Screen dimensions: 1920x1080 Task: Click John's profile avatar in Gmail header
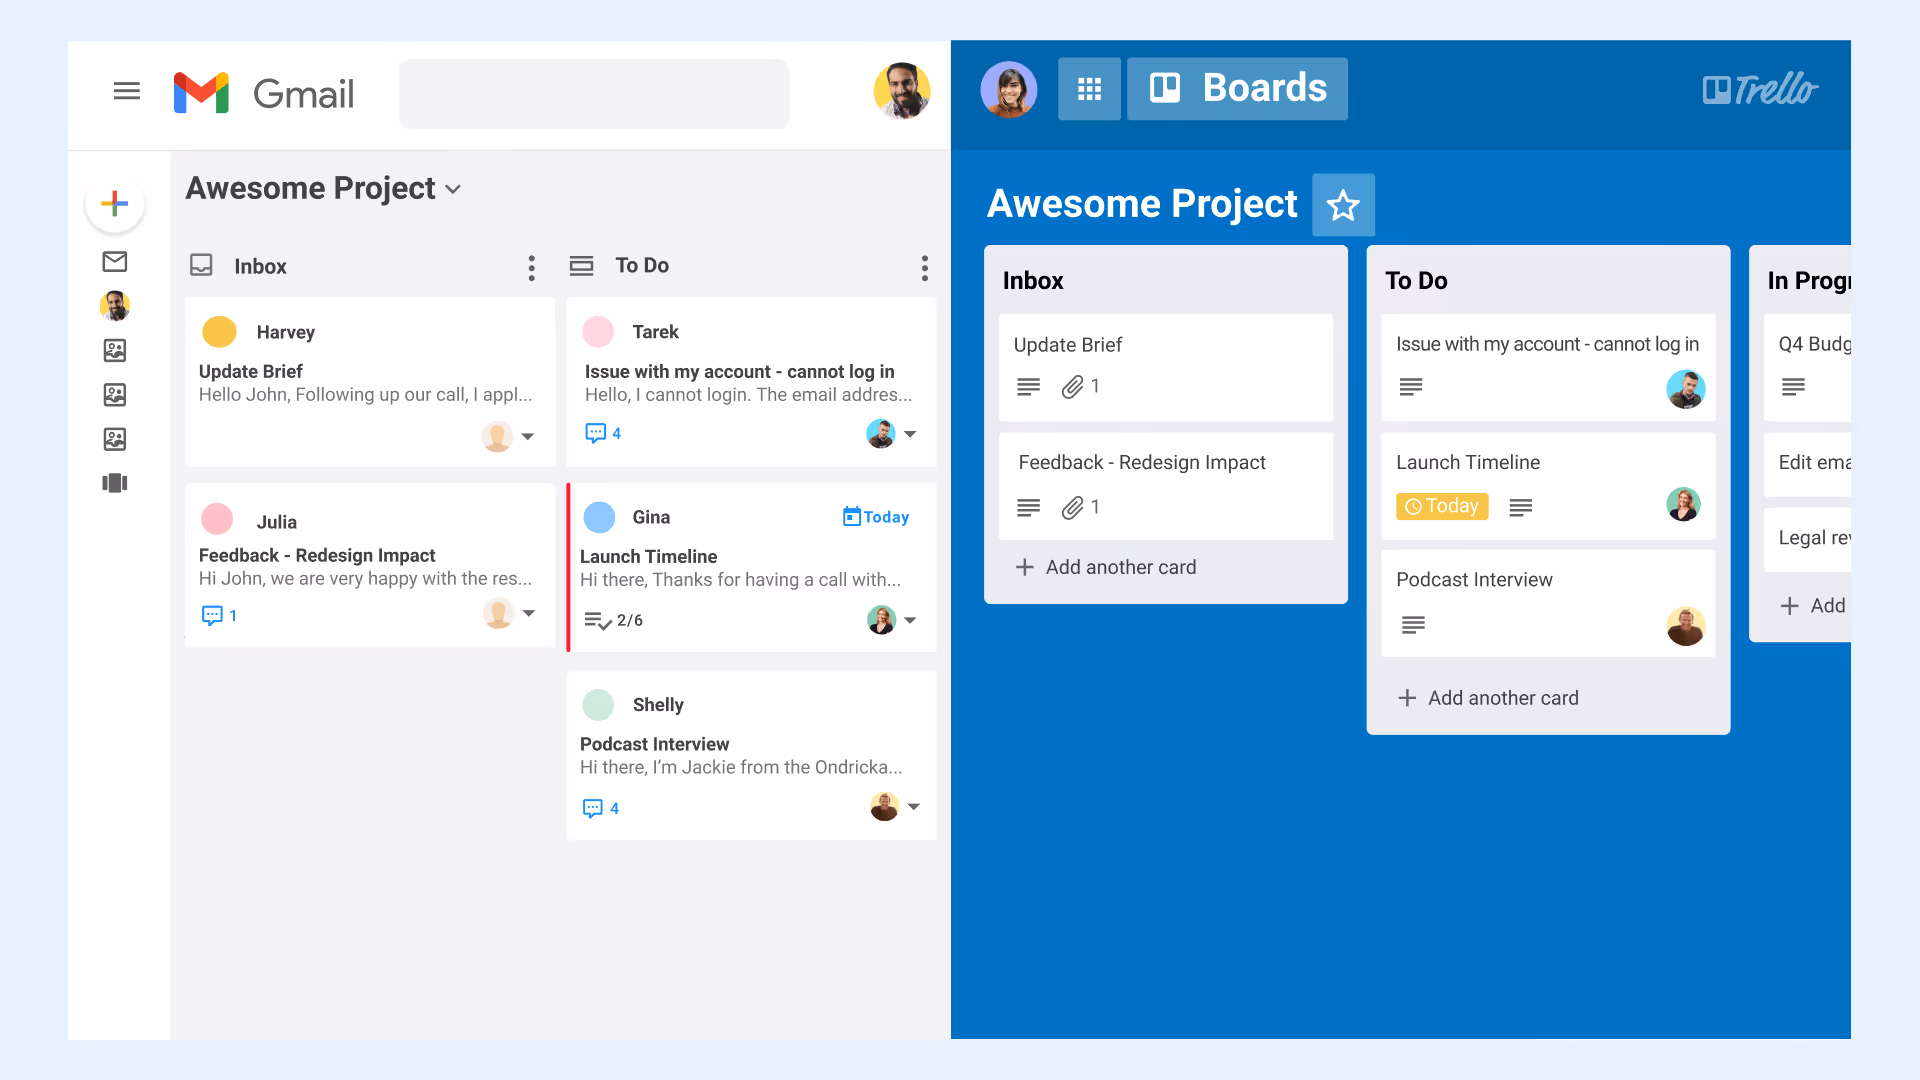(902, 91)
